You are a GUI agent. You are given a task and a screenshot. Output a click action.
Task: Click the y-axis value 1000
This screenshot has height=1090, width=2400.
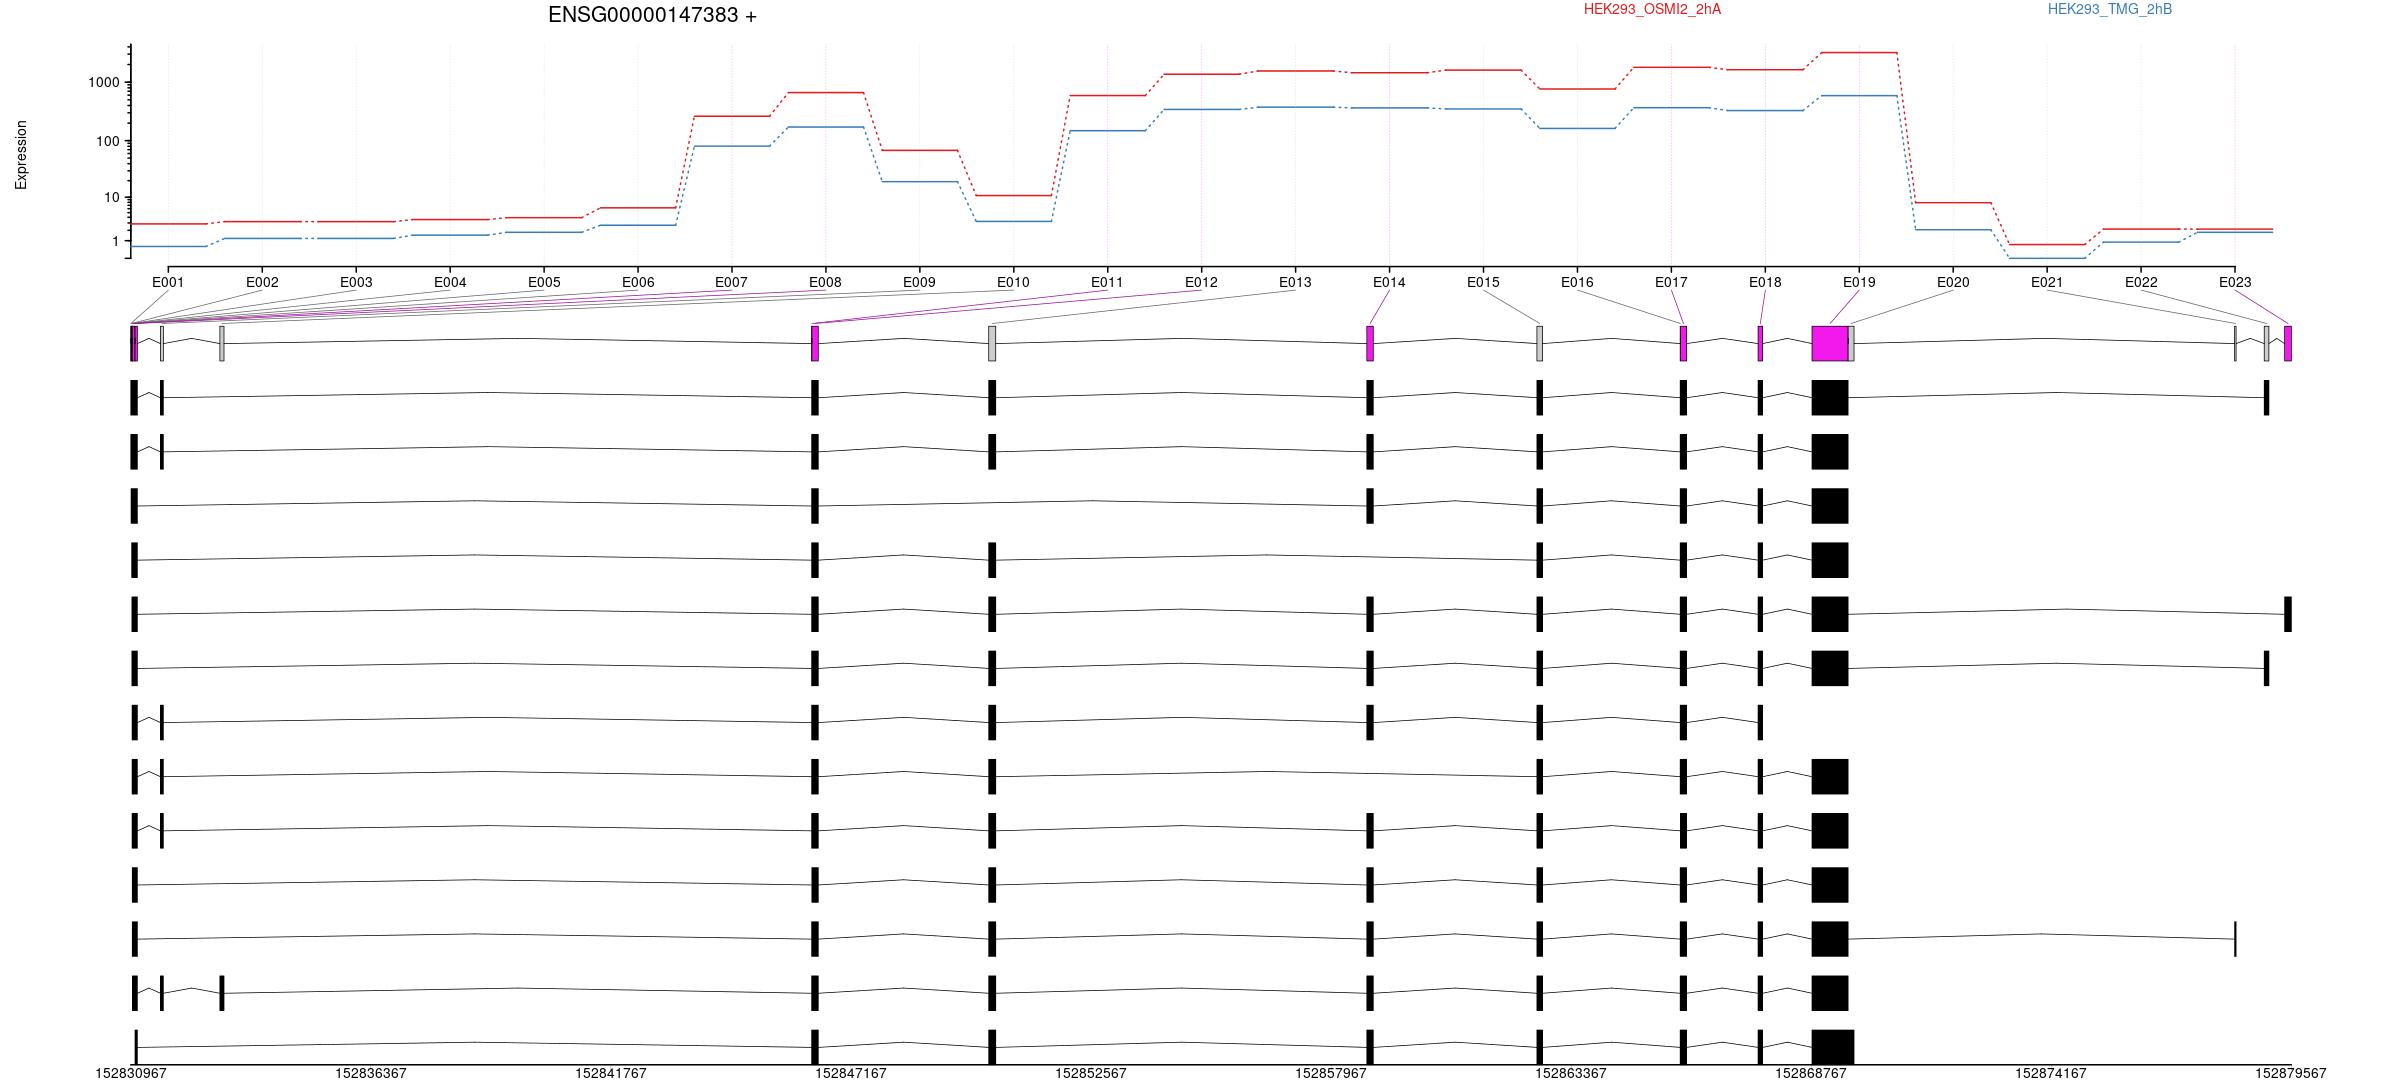tap(103, 83)
